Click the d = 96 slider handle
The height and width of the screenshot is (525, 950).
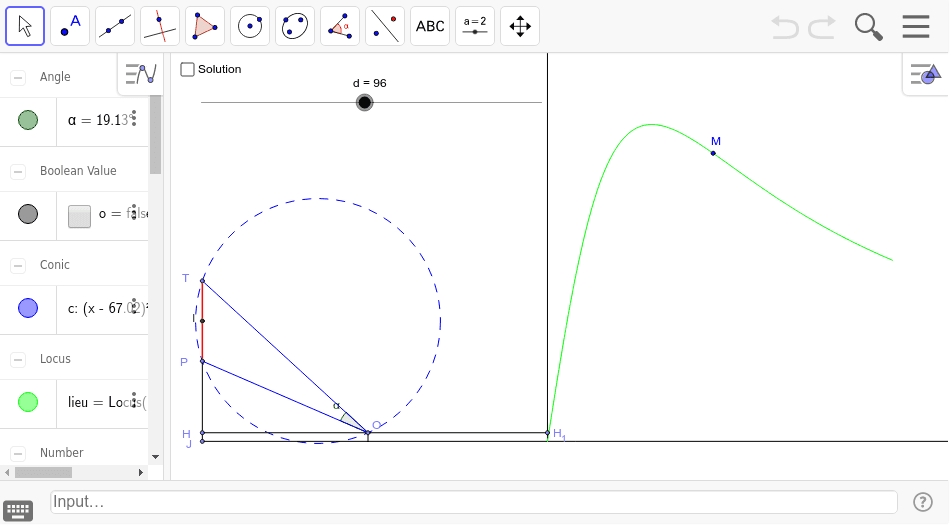364,102
